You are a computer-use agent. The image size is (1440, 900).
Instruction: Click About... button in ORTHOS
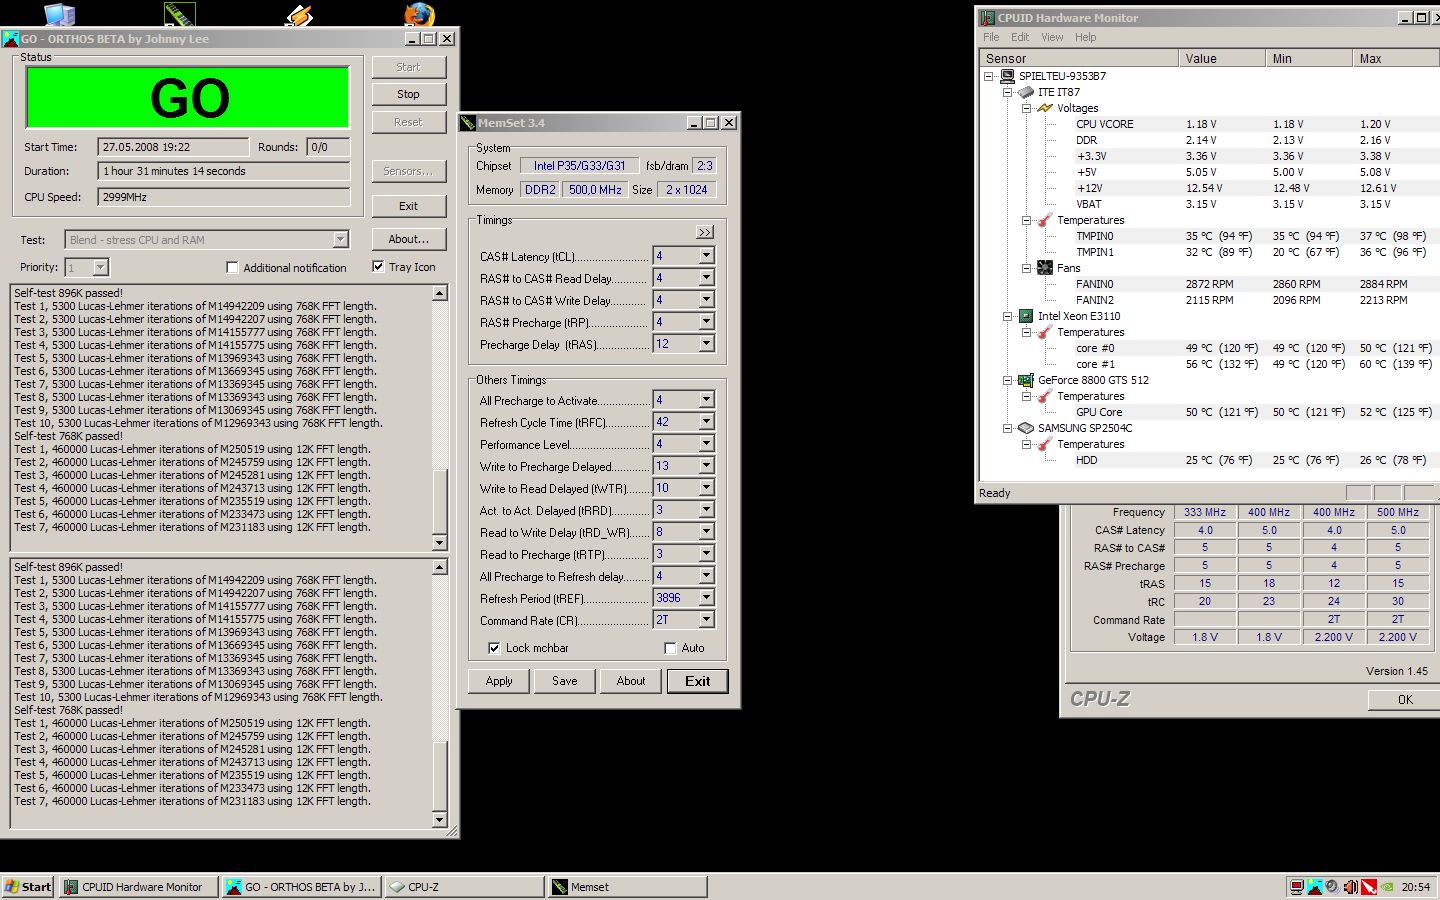408,239
